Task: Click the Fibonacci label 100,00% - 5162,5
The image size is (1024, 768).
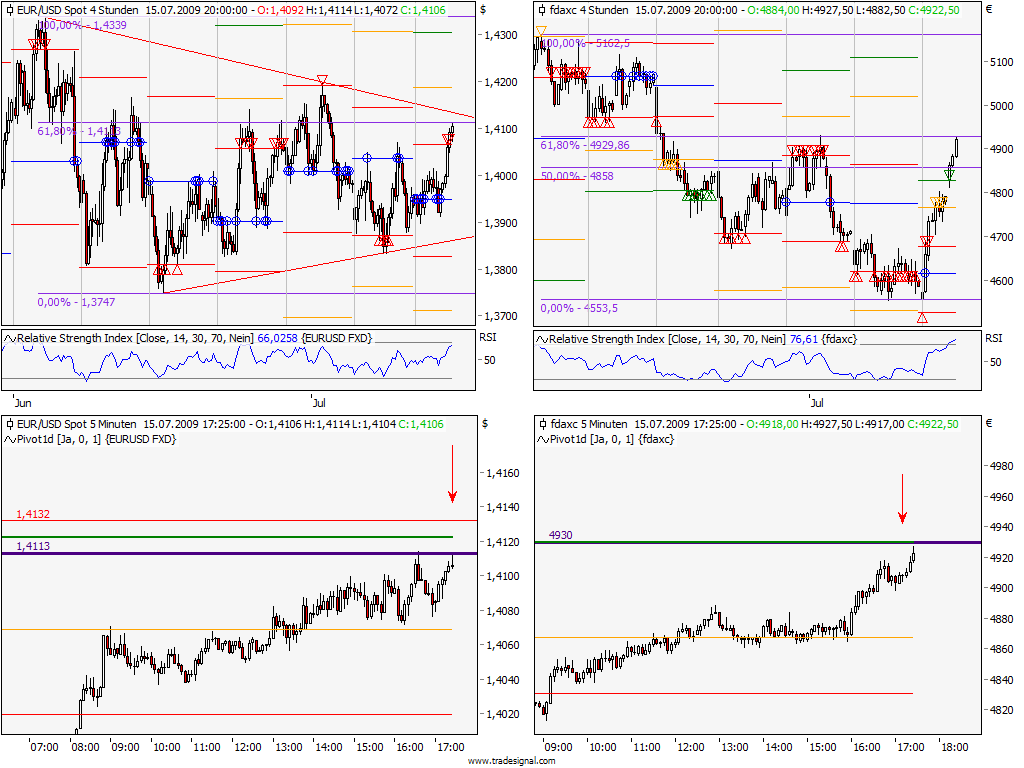Action: click(586, 44)
